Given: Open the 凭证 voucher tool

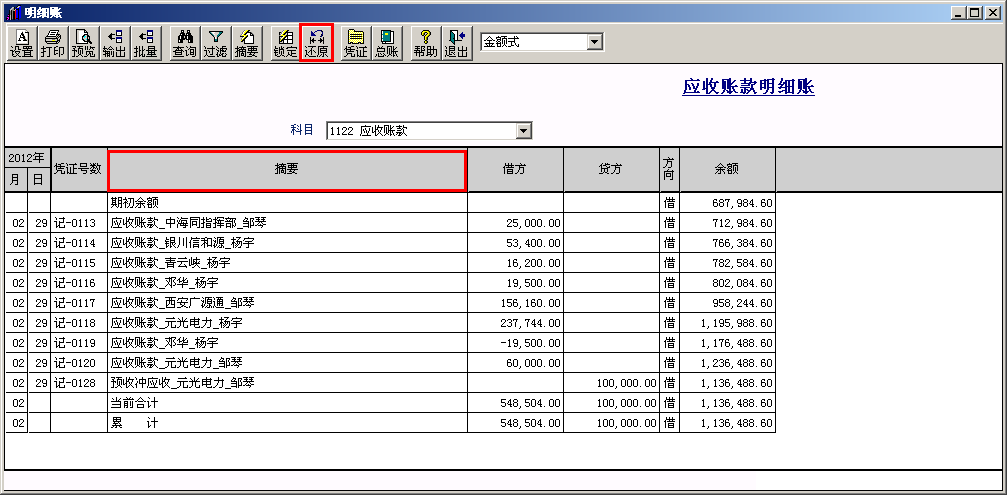Looking at the screenshot, I should (355, 44).
